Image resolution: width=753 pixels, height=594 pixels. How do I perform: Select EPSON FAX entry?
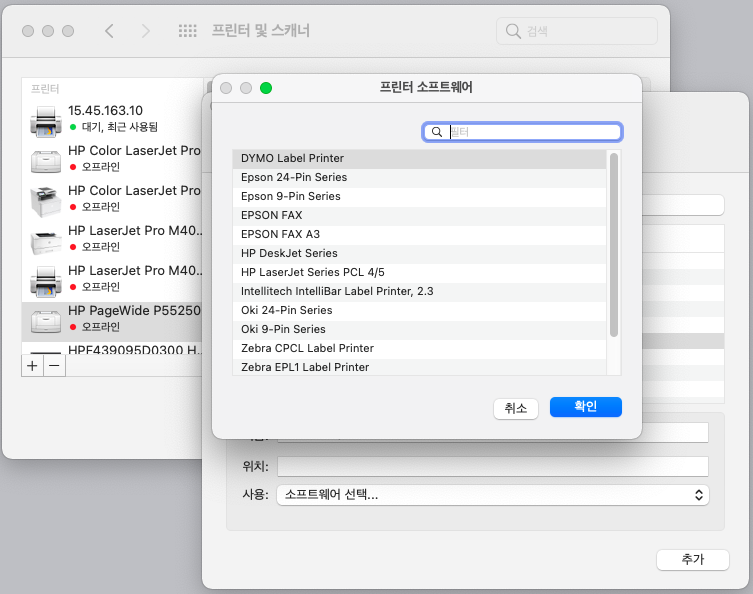[419, 216]
